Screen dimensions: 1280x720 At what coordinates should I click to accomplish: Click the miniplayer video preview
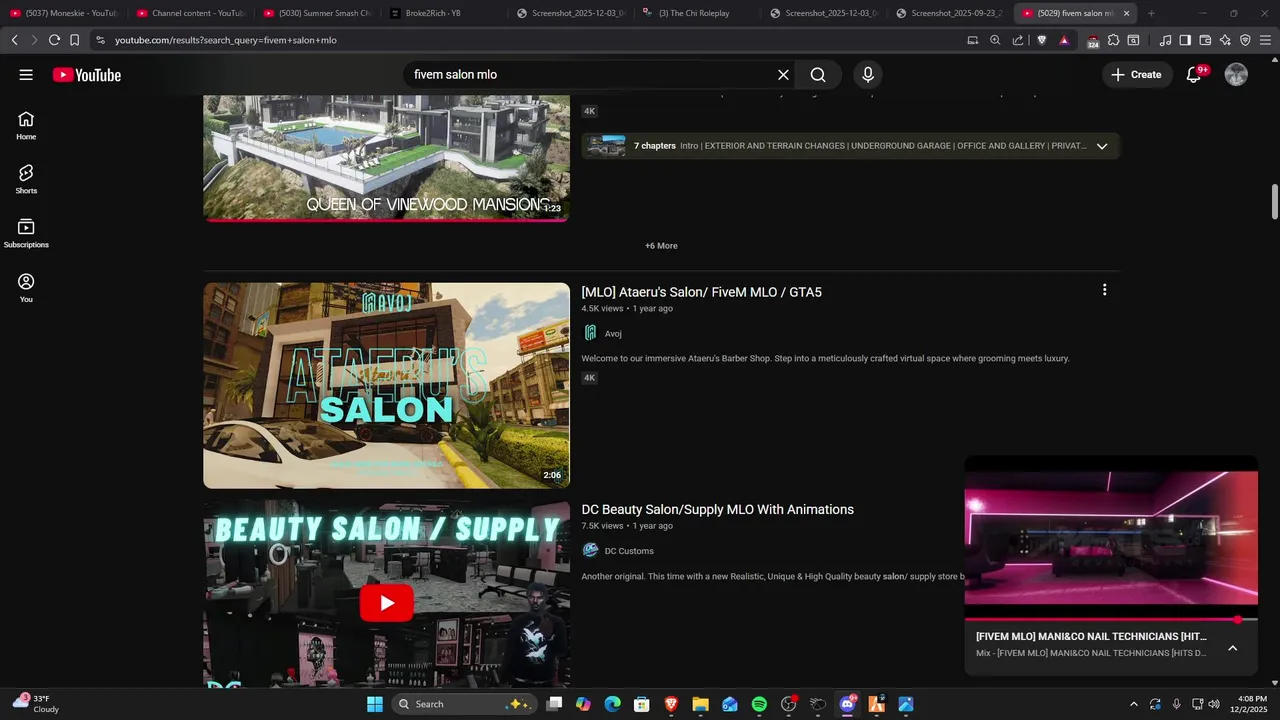point(1111,538)
